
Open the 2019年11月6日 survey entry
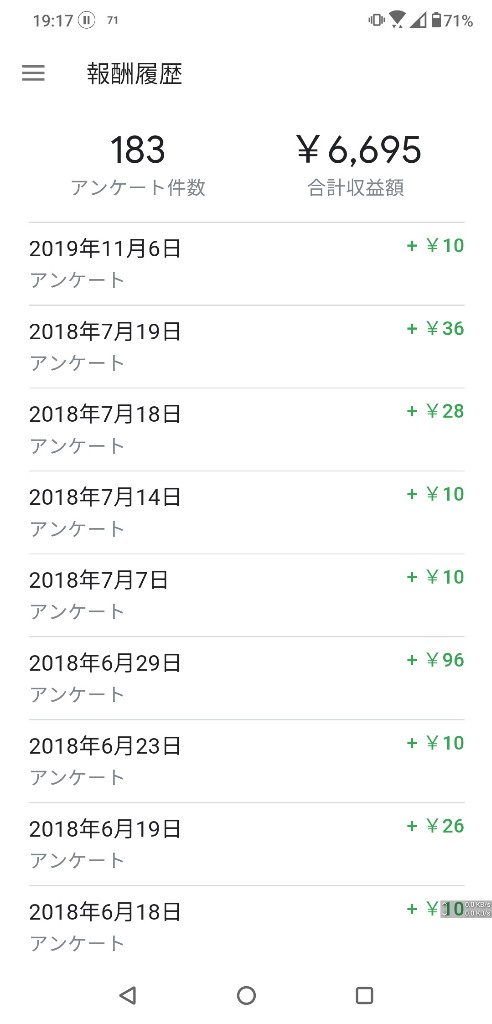click(246, 264)
